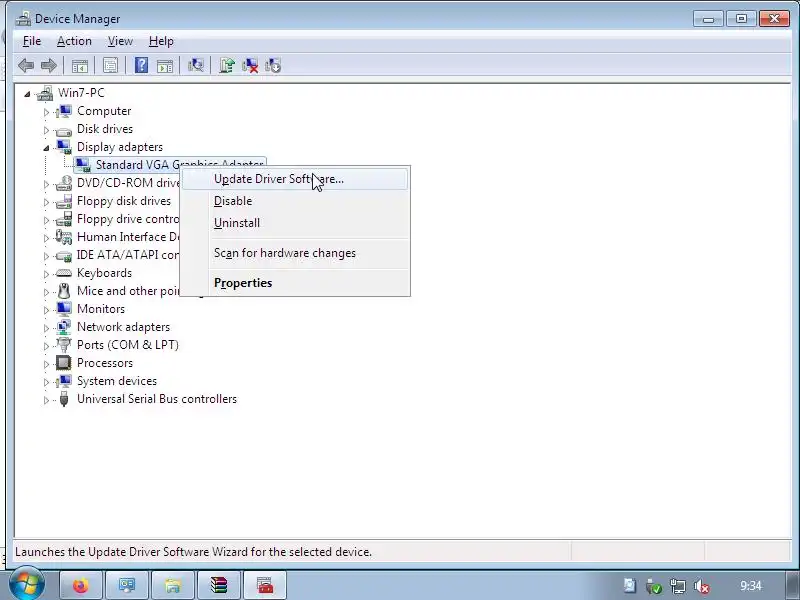Expand the Disk drives node arrow
Image resolution: width=800 pixels, height=600 pixels.
(x=46, y=130)
